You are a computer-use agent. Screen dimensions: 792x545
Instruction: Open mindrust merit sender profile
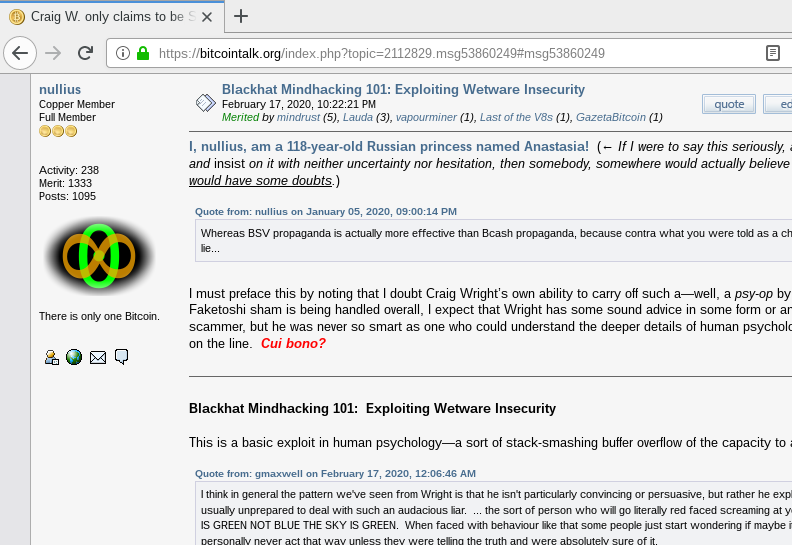(x=298, y=117)
